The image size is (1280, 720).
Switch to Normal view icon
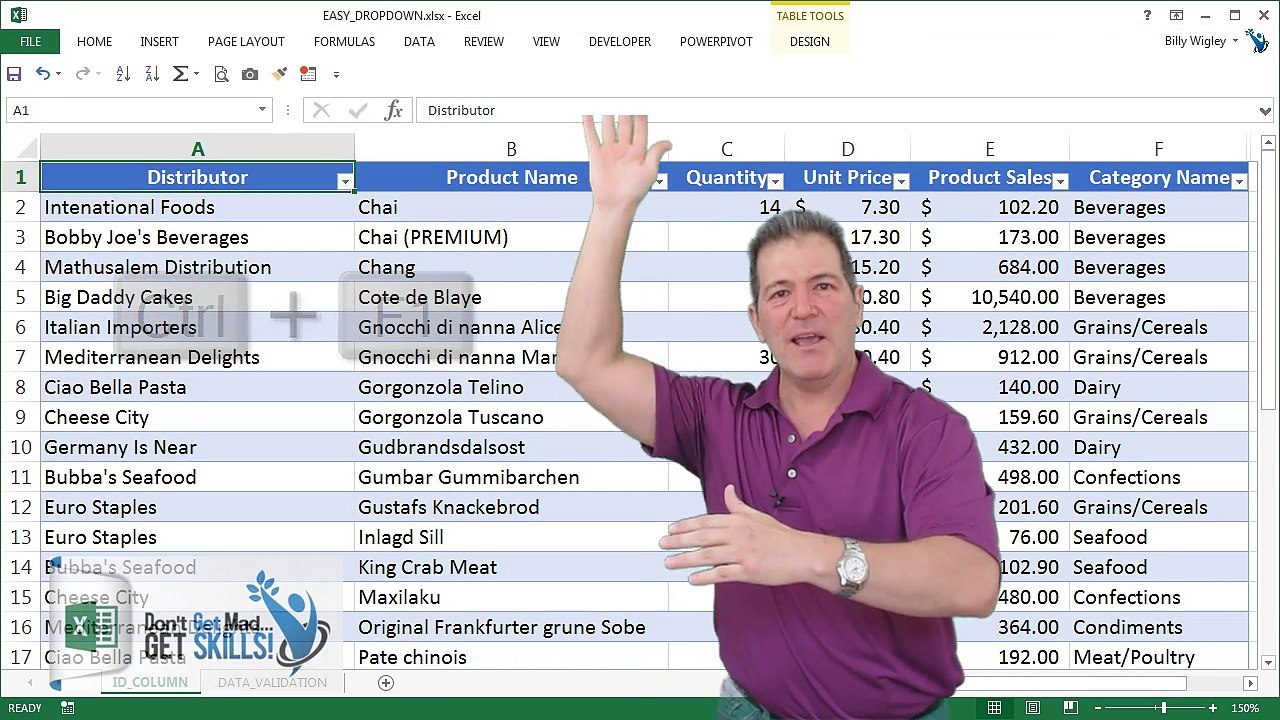pyautogui.click(x=994, y=708)
